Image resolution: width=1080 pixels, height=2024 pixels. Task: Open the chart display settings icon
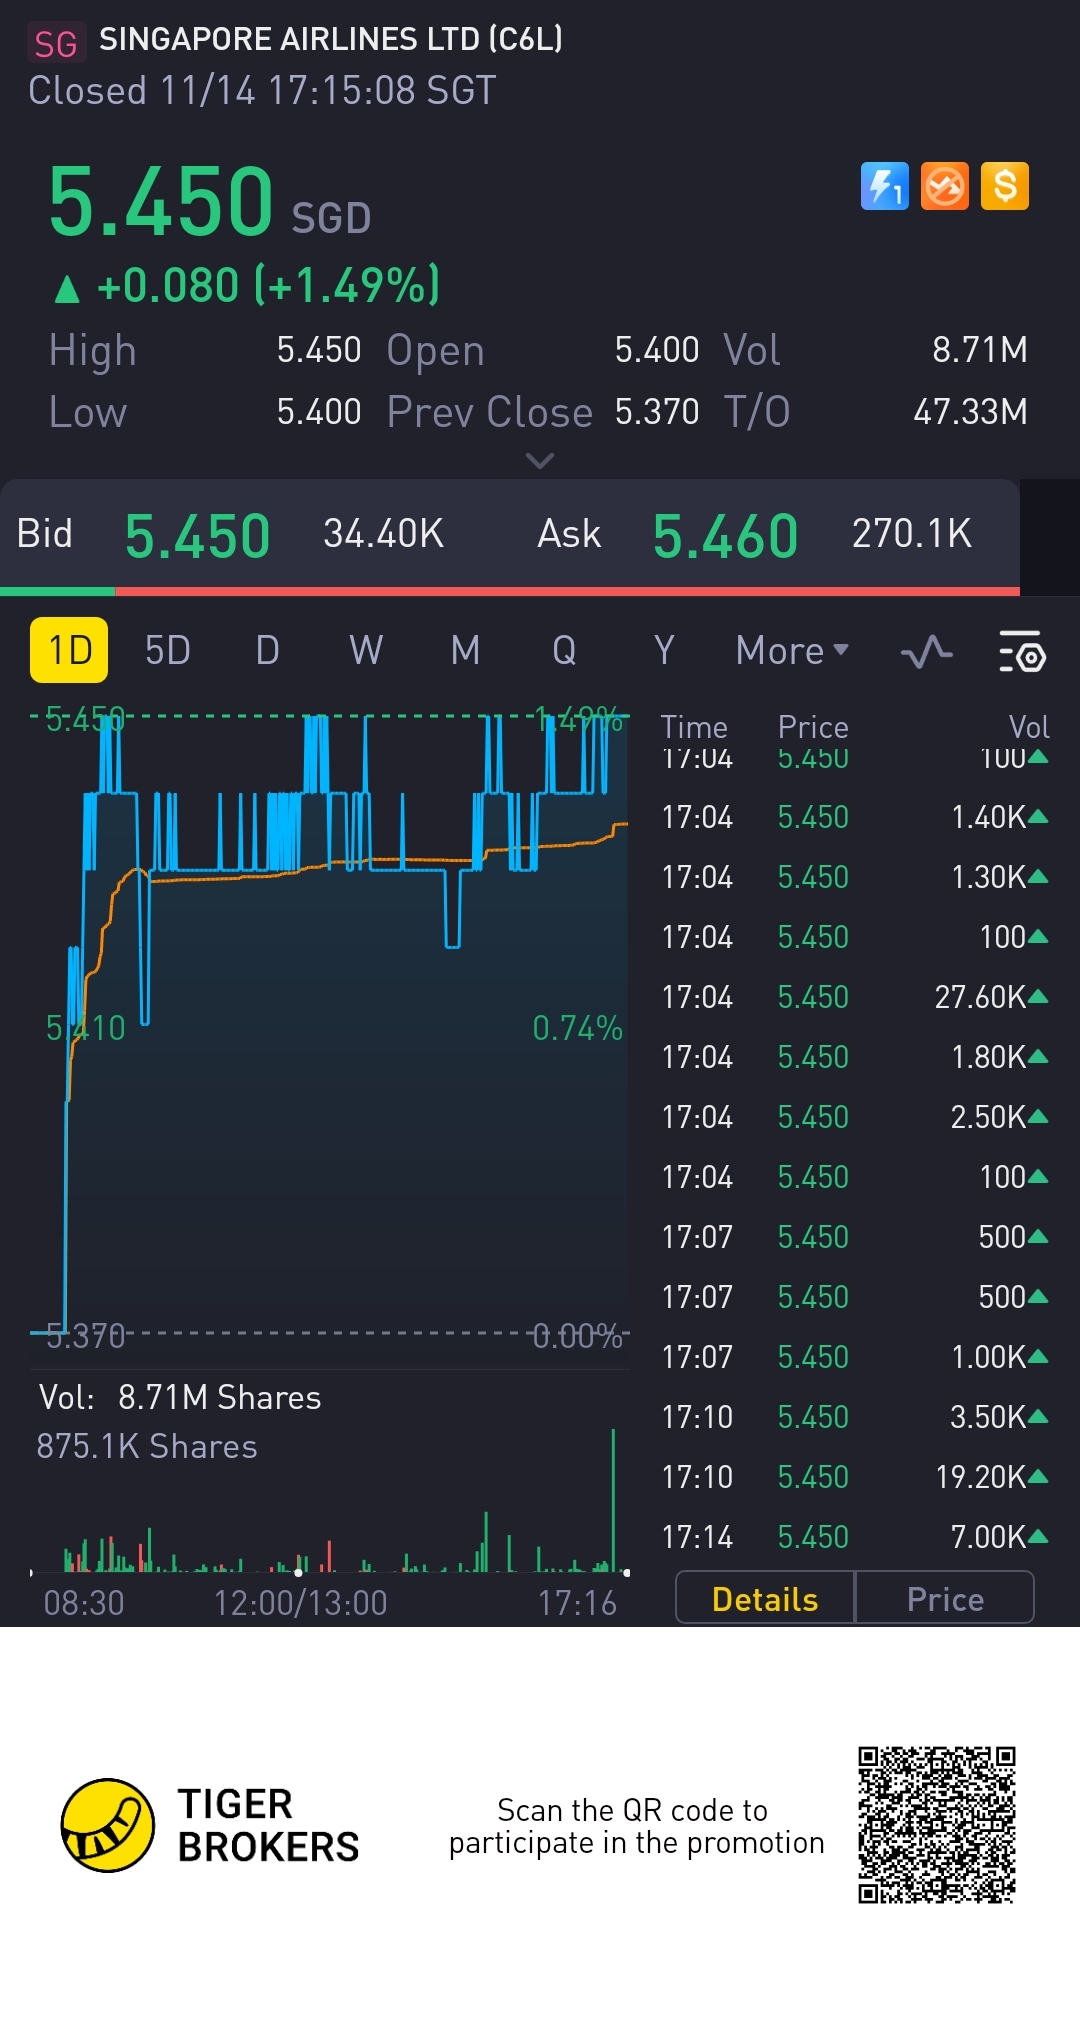click(1022, 652)
